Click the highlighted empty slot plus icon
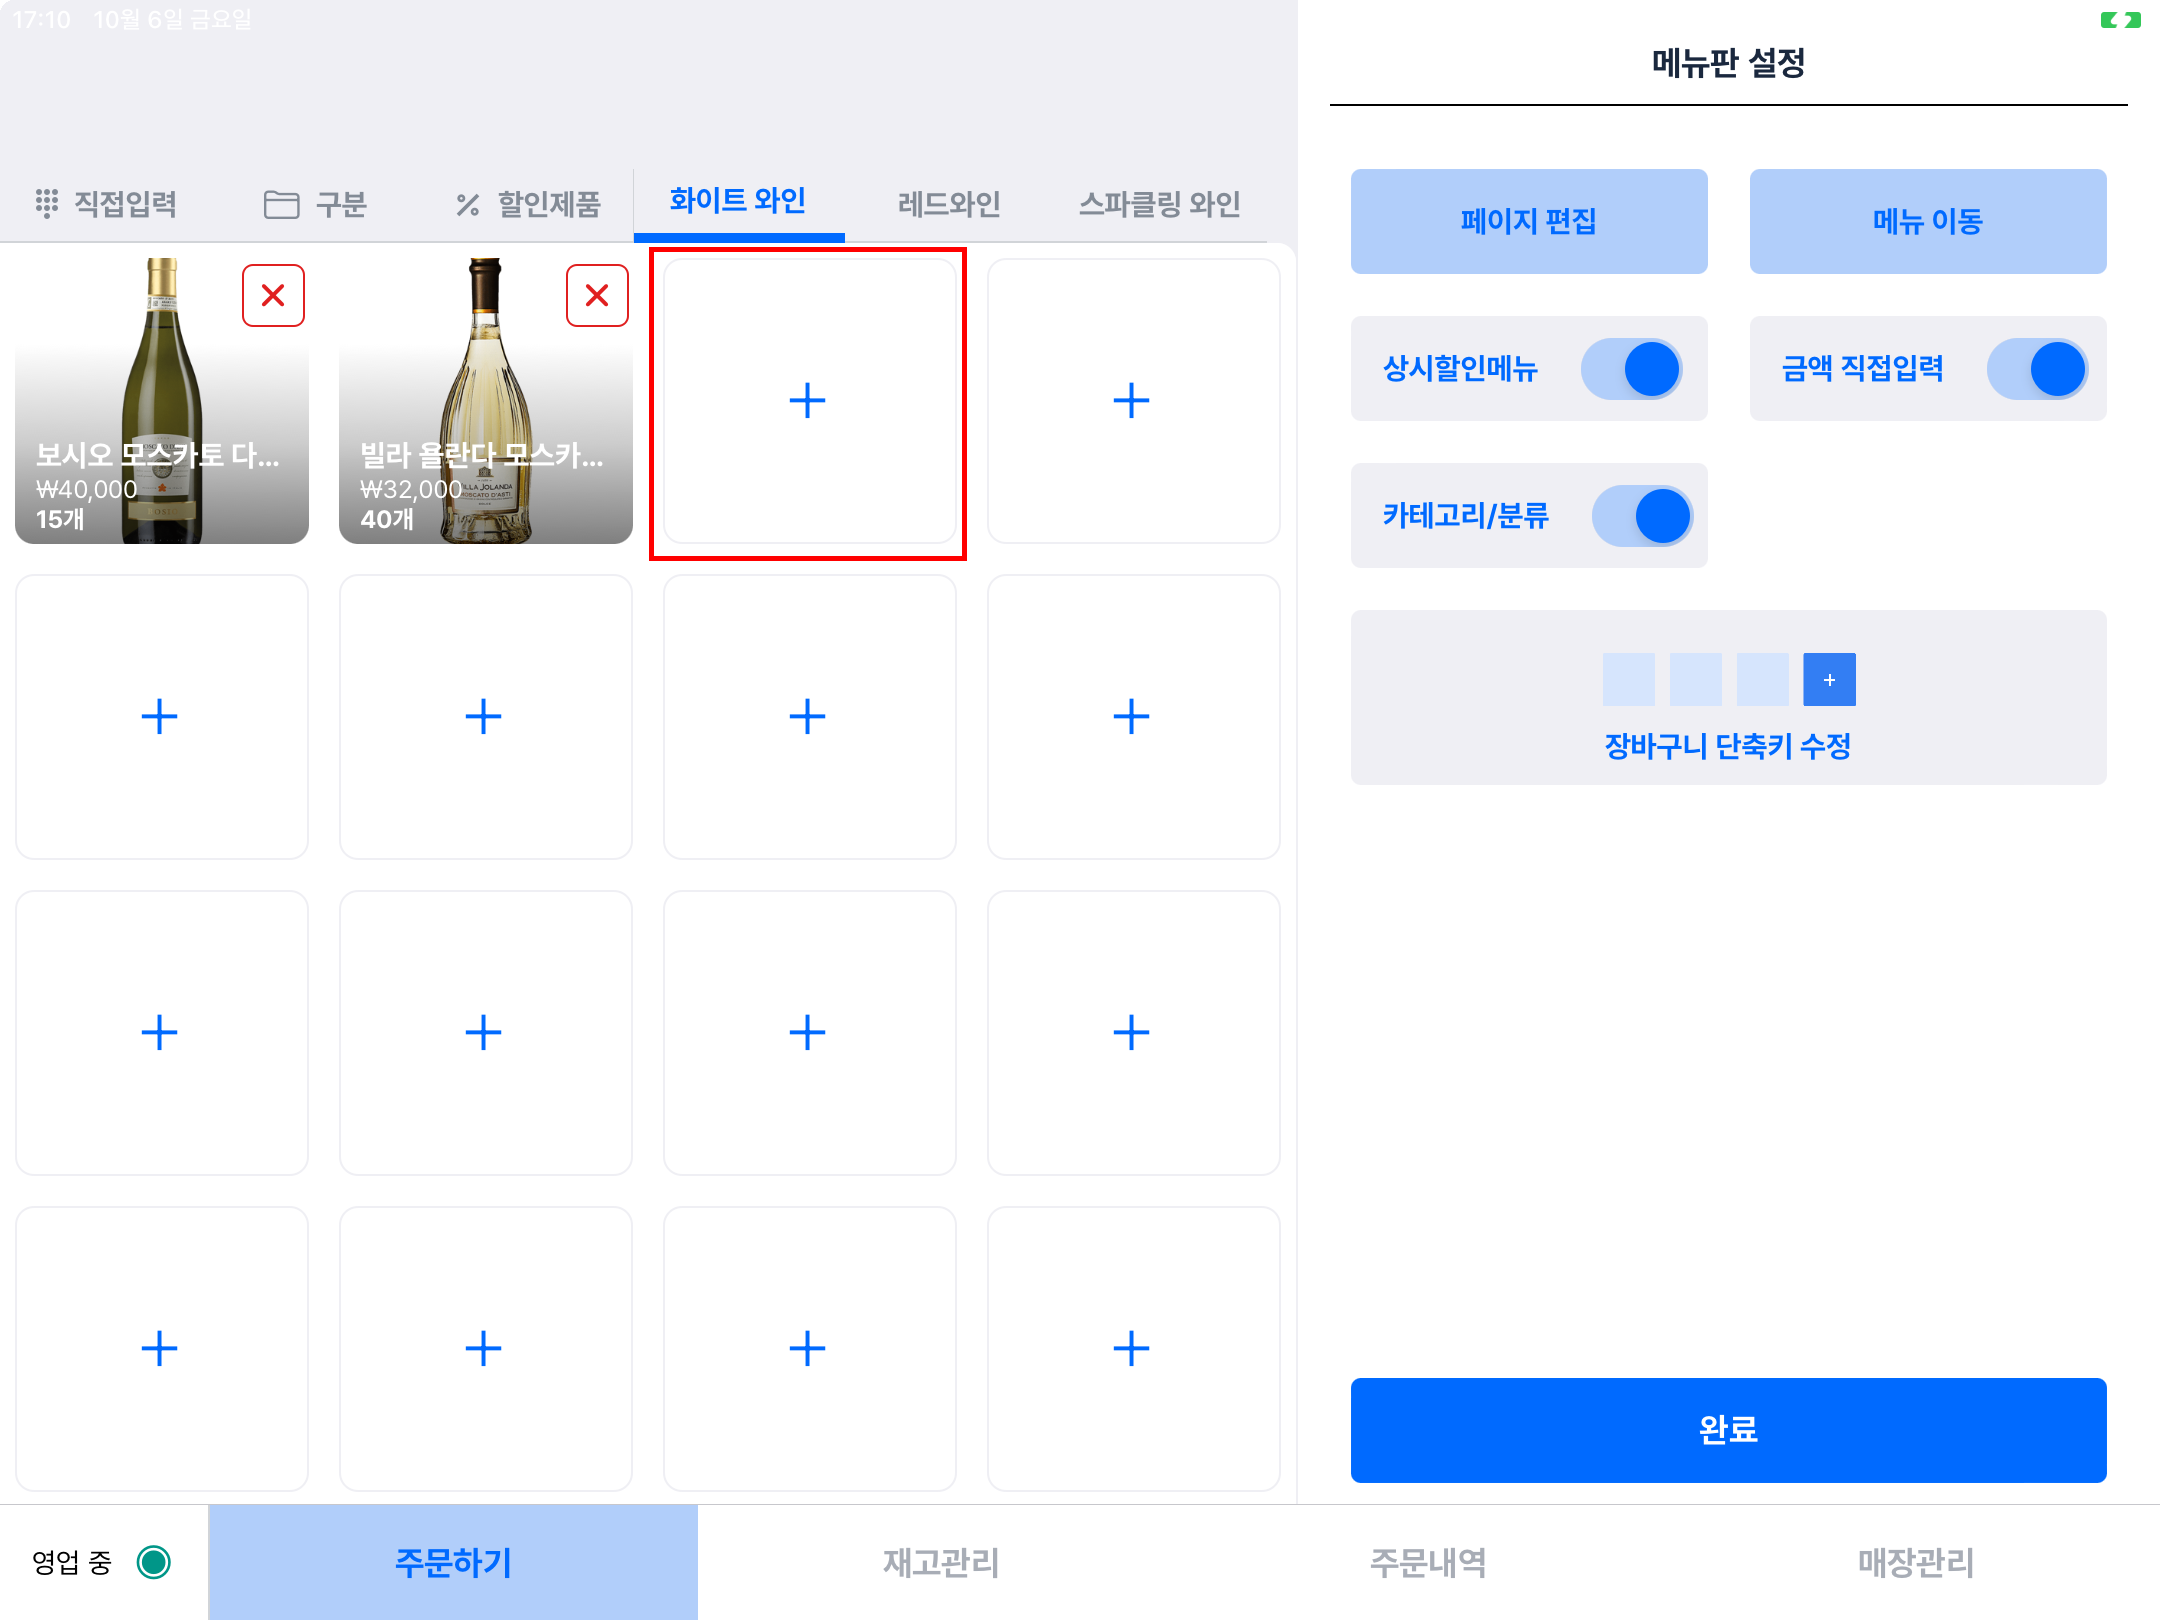Viewport: 2160px width, 1620px height. (807, 401)
